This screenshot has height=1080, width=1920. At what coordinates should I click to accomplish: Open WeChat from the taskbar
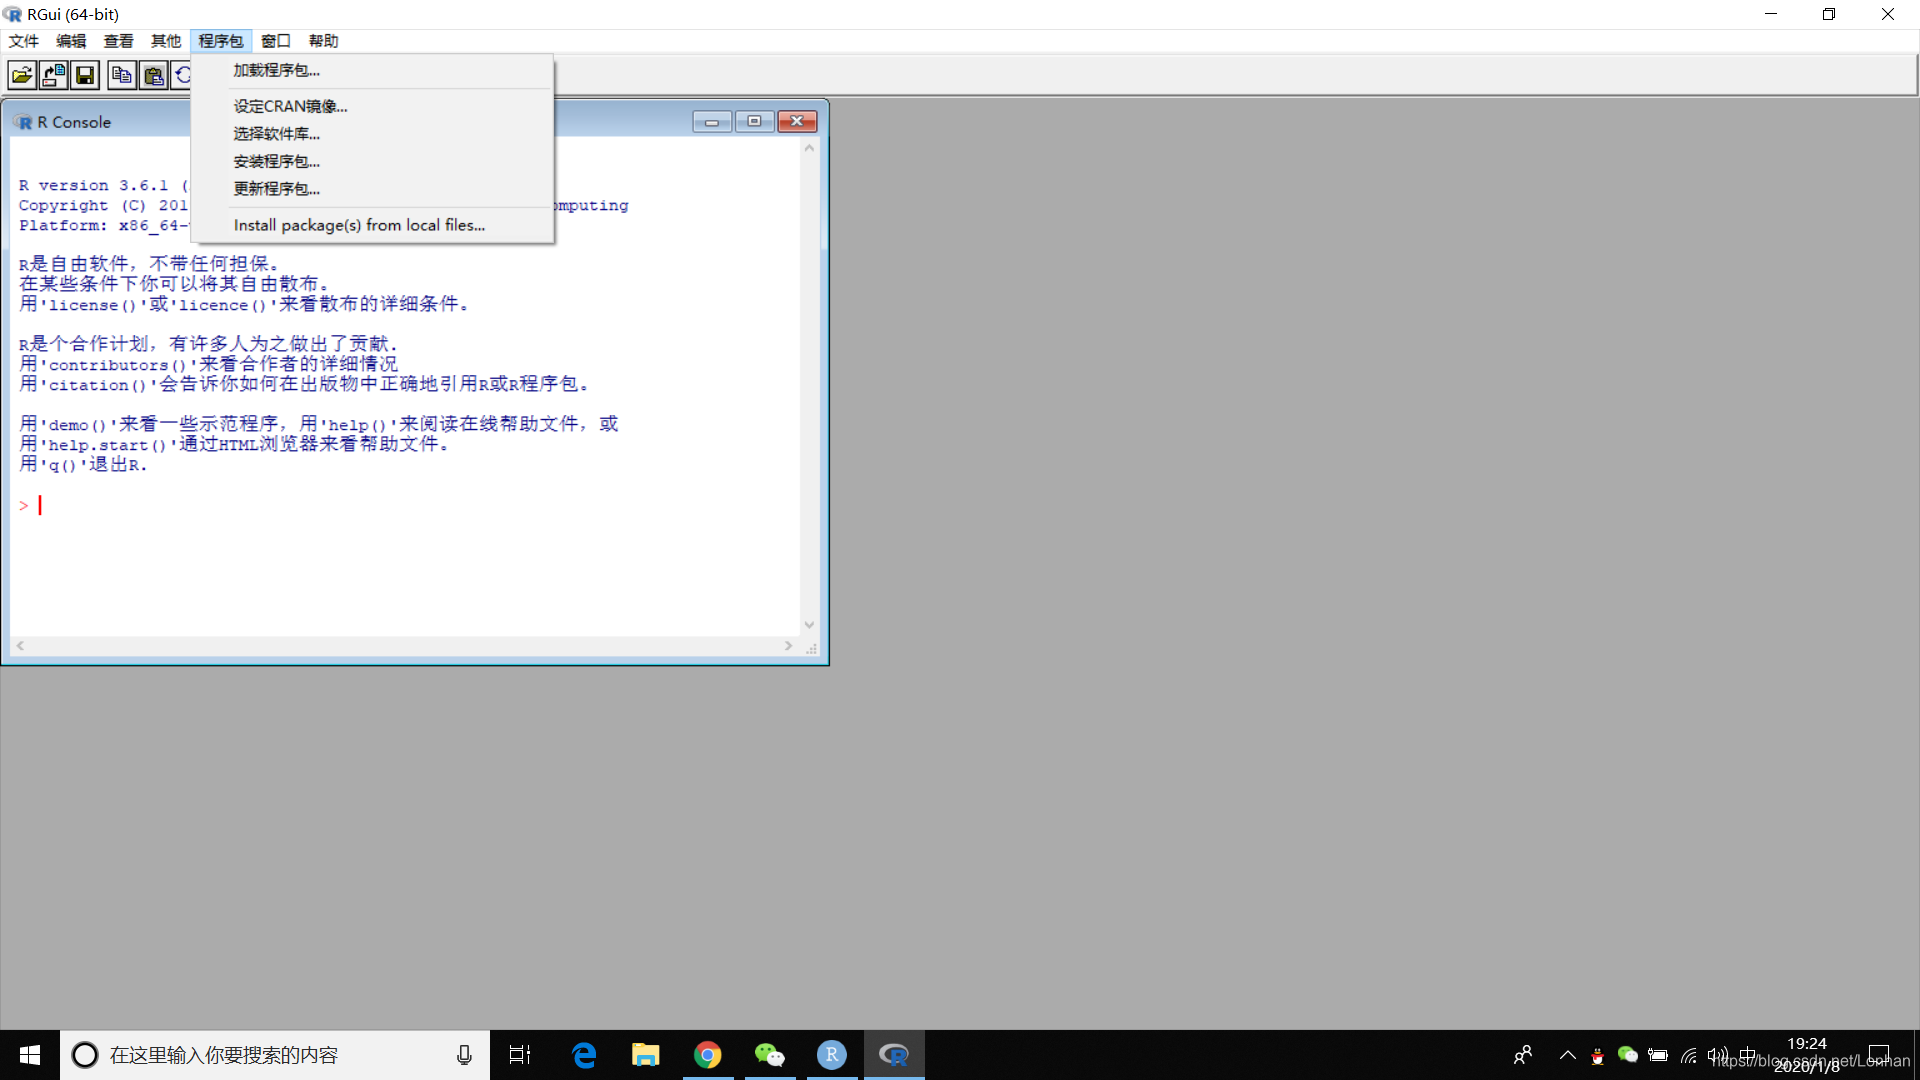(769, 1055)
